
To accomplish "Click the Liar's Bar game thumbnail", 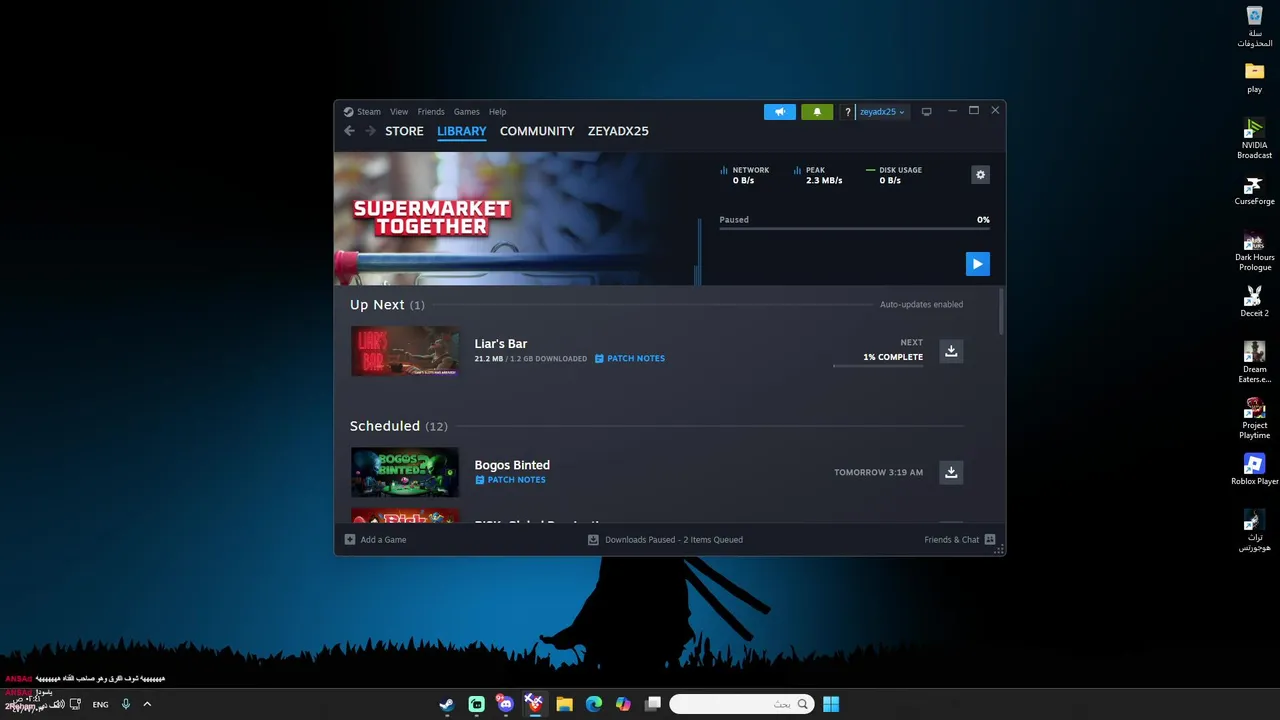I will click(x=405, y=351).
